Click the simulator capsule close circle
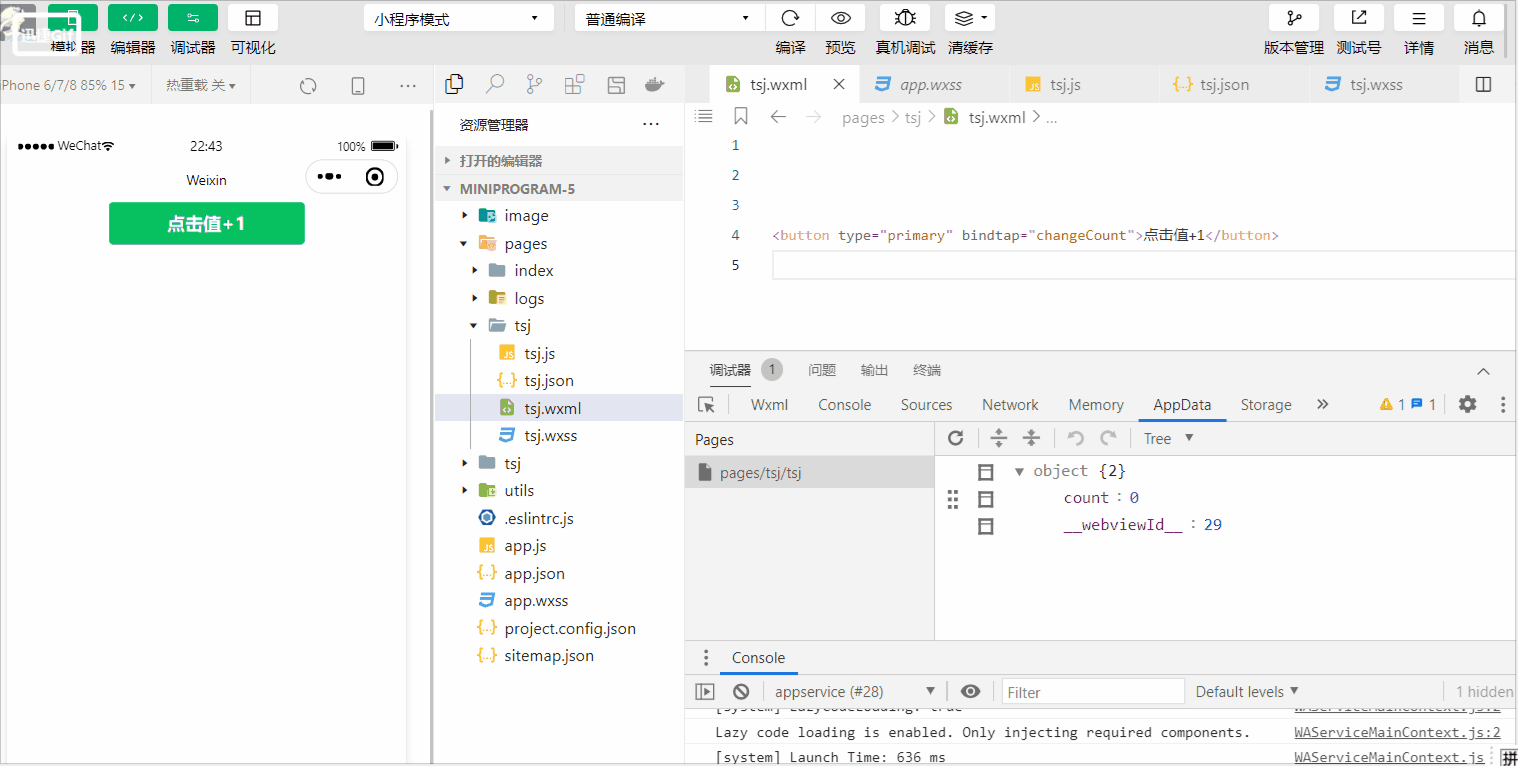 (x=375, y=177)
